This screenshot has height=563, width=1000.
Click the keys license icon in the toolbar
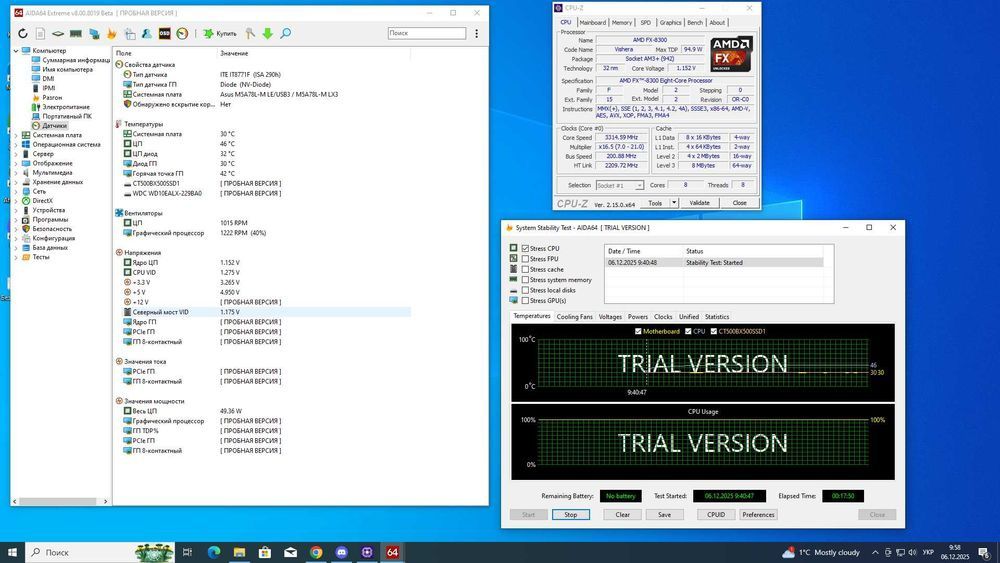pos(250,34)
